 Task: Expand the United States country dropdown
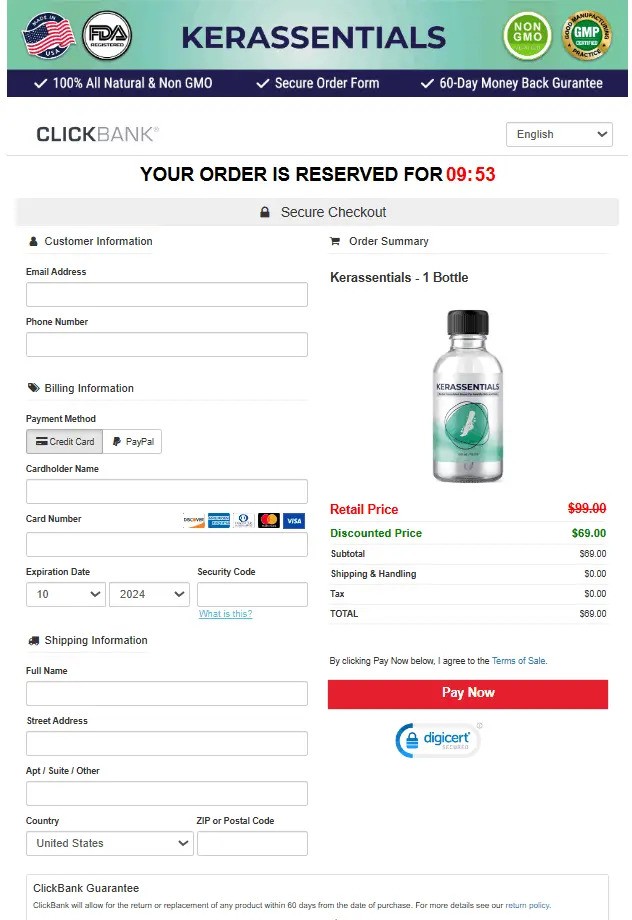point(110,843)
